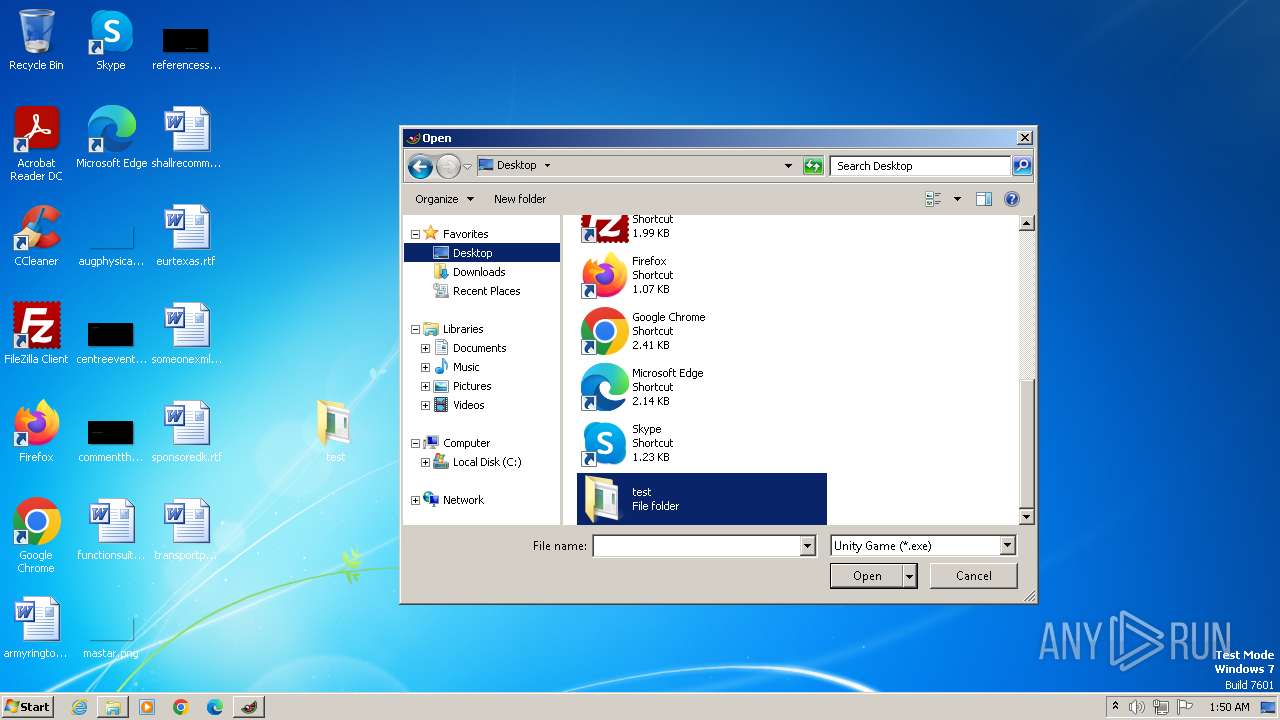The image size is (1280, 720).
Task: Click the search magnifier icon
Action: [1021, 166]
